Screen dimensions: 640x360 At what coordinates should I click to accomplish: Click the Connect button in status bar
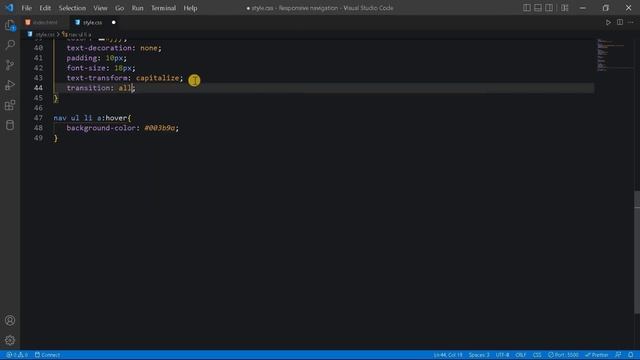[47, 355]
